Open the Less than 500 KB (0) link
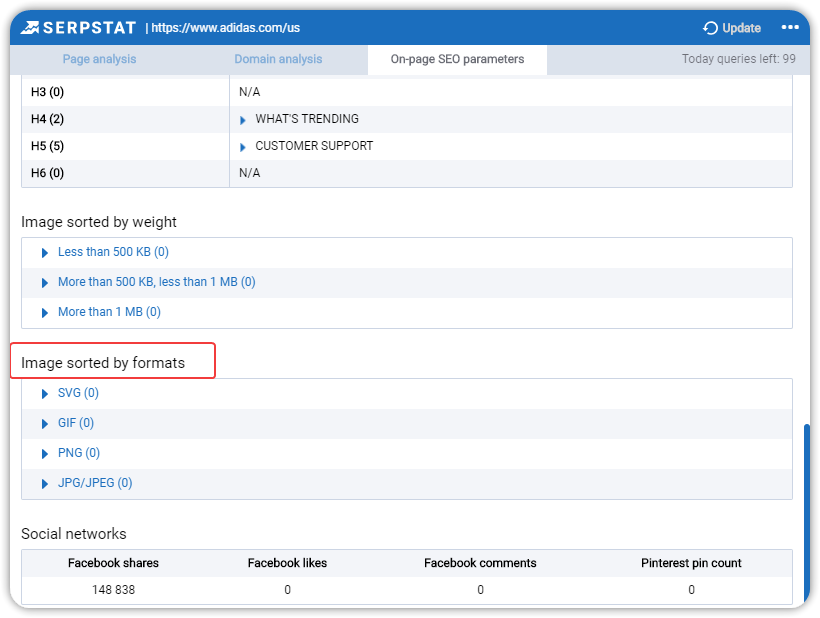This screenshot has width=820, height=618. [x=113, y=252]
